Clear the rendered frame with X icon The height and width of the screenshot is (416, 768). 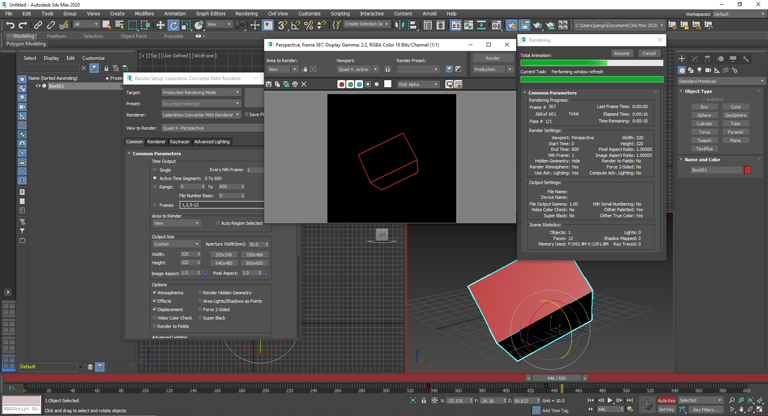click(x=304, y=85)
